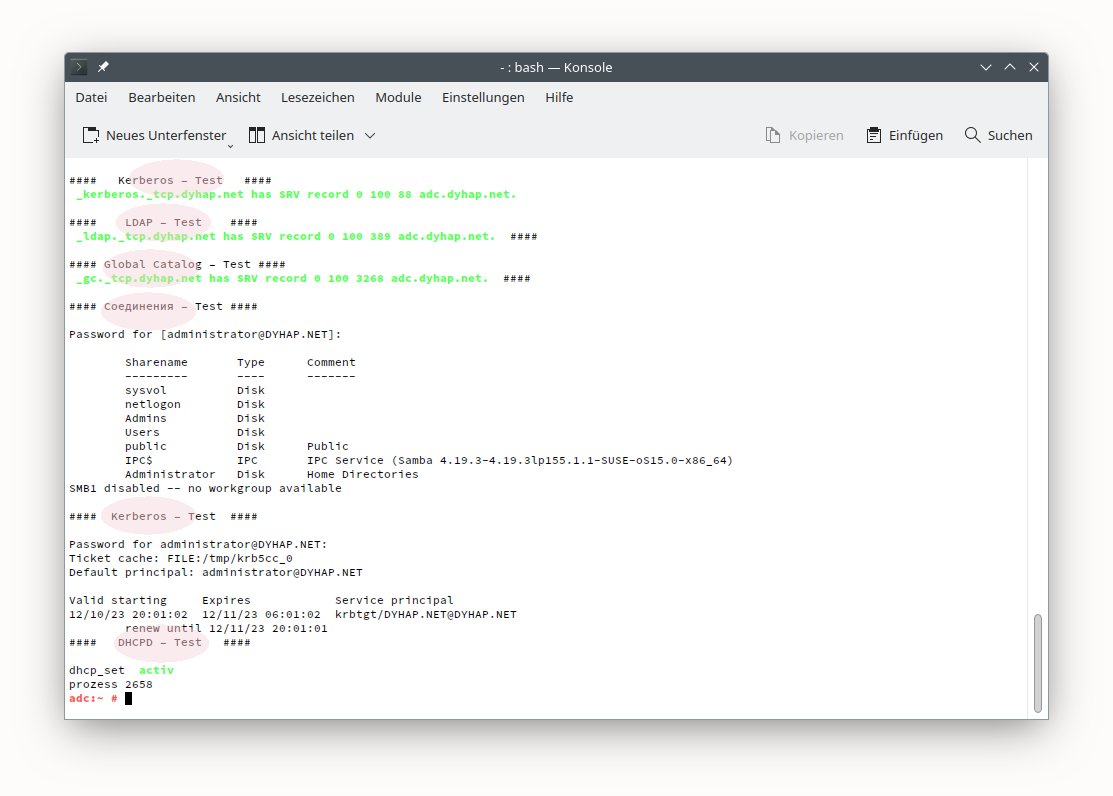Open the Einstellungen menu

(x=483, y=97)
